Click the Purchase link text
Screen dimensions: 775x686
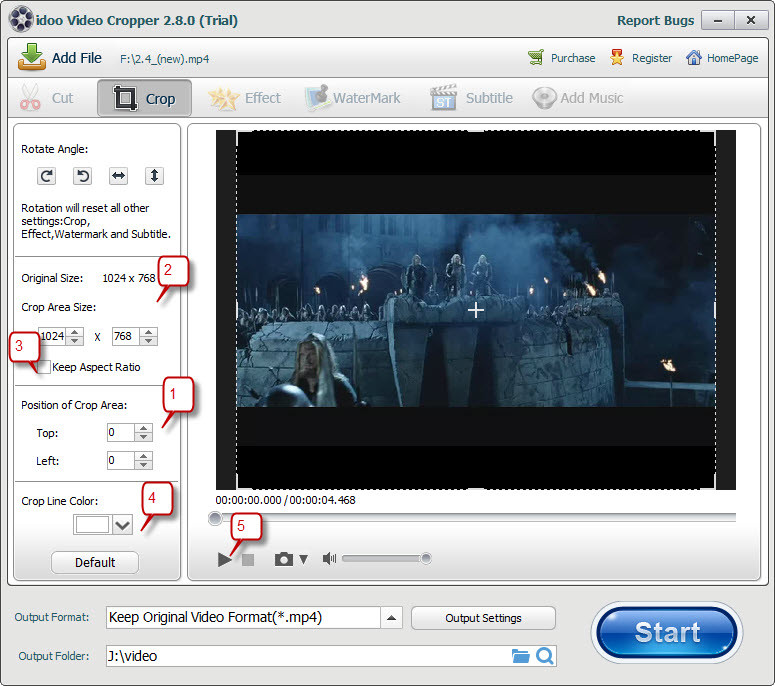pos(573,58)
